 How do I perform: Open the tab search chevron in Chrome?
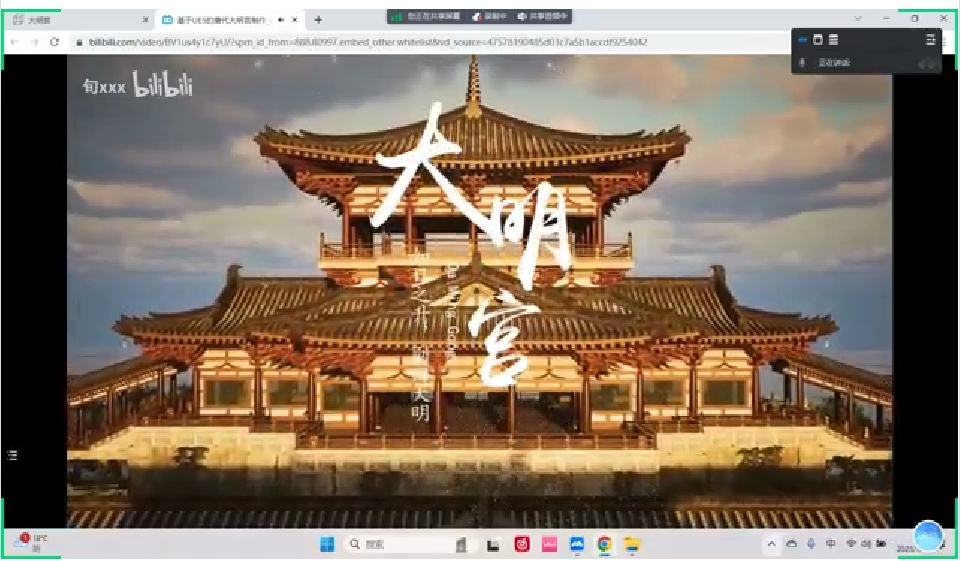857,19
